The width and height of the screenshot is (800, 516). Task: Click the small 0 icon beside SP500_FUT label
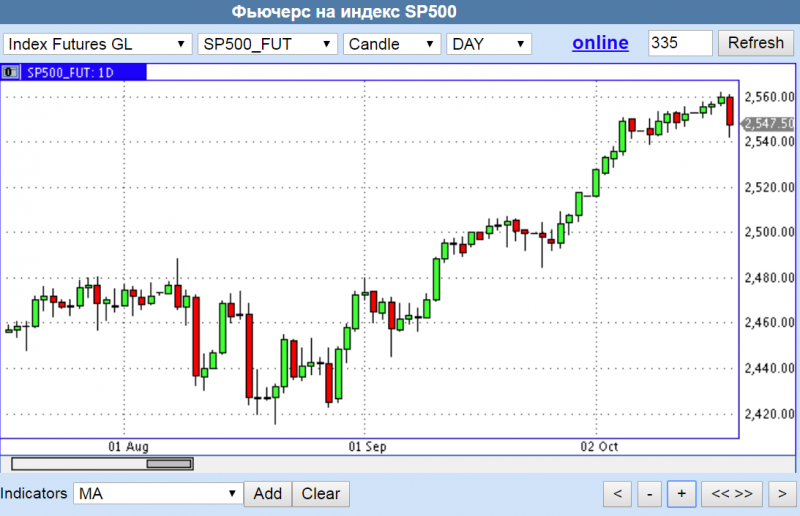[x=11, y=72]
